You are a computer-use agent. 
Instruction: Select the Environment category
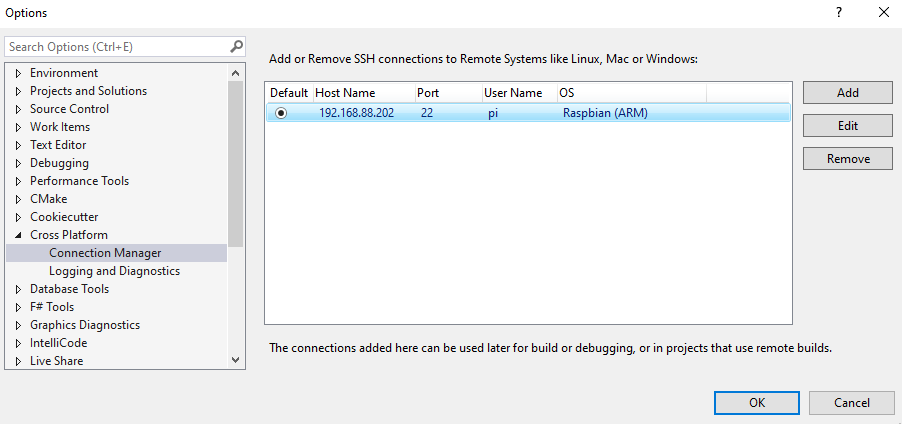point(64,73)
